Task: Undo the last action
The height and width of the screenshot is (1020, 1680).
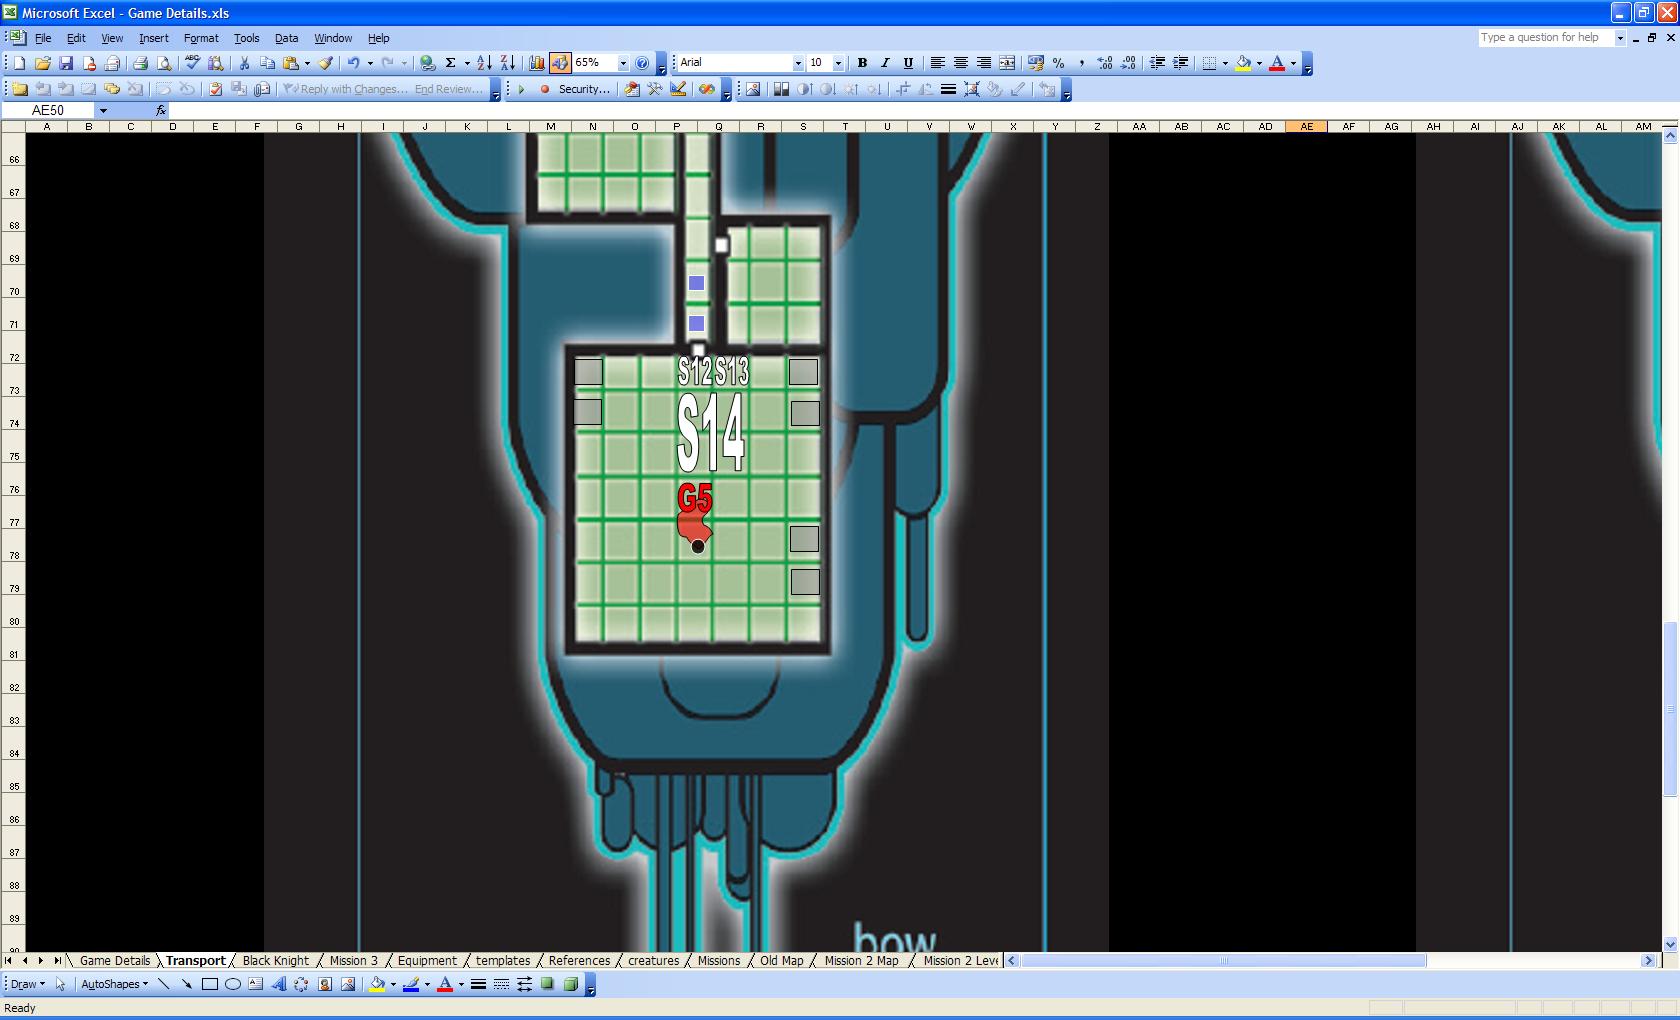Action: coord(353,63)
